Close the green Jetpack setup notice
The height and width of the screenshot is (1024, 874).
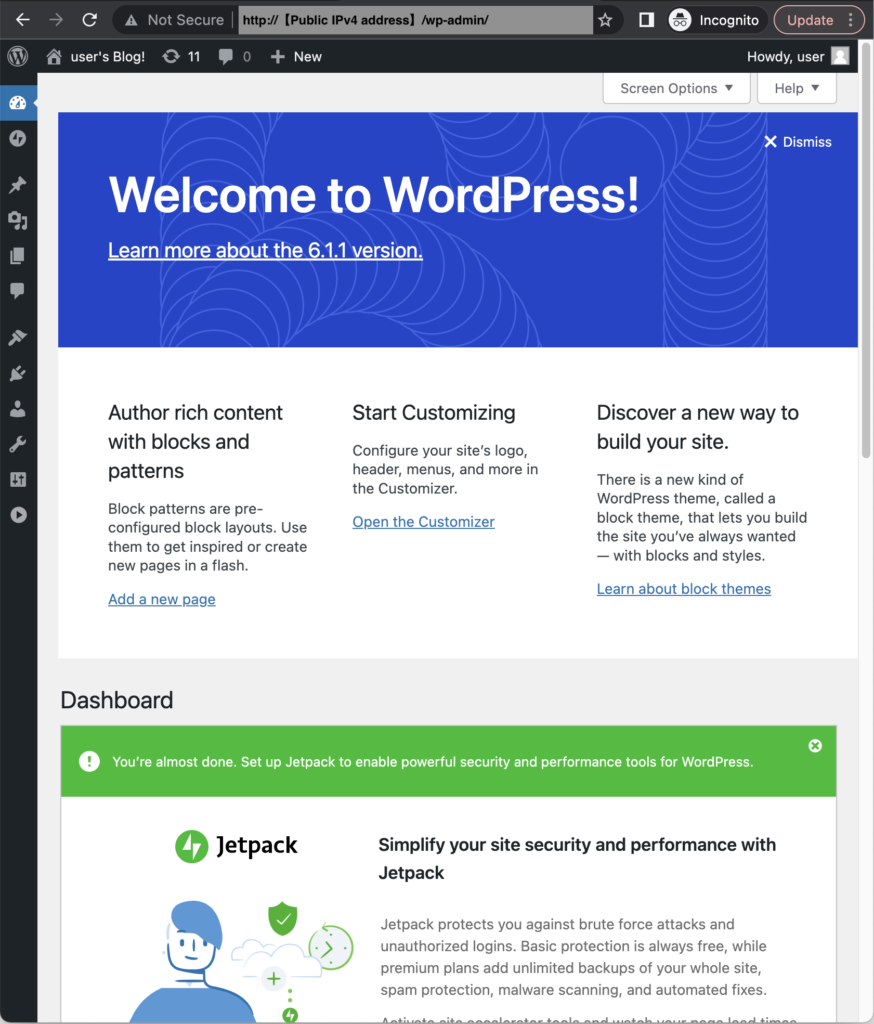[815, 746]
